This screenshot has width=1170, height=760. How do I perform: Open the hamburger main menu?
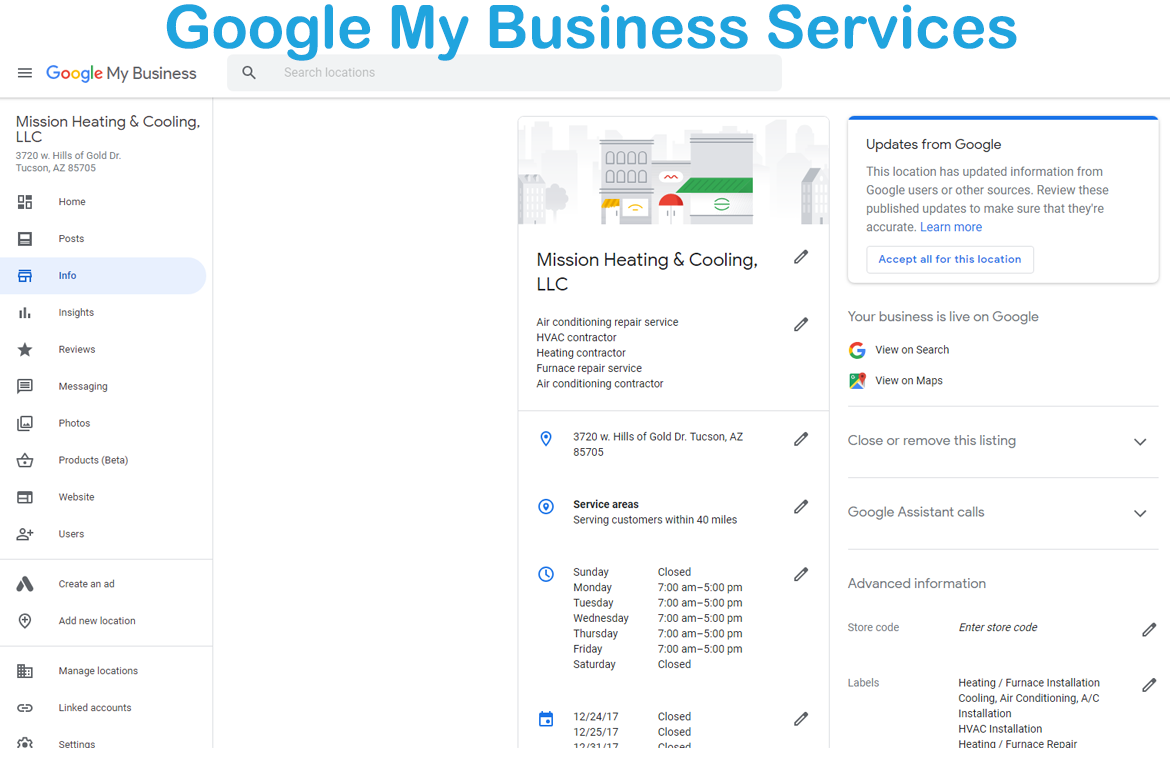[x=25, y=73]
